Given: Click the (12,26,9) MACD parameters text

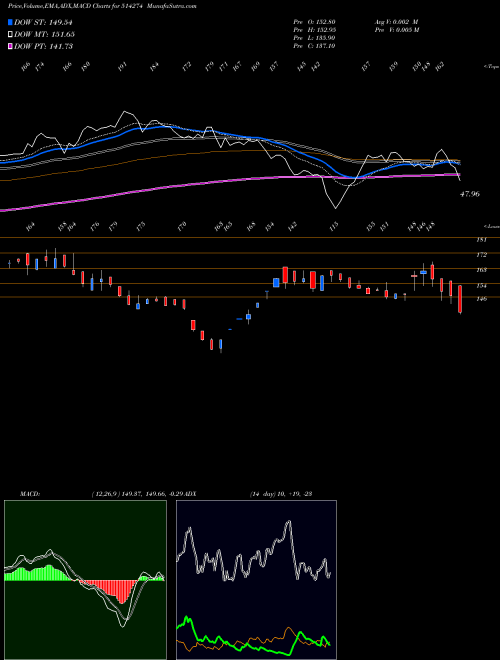Looking at the screenshot, I should click(104, 494).
